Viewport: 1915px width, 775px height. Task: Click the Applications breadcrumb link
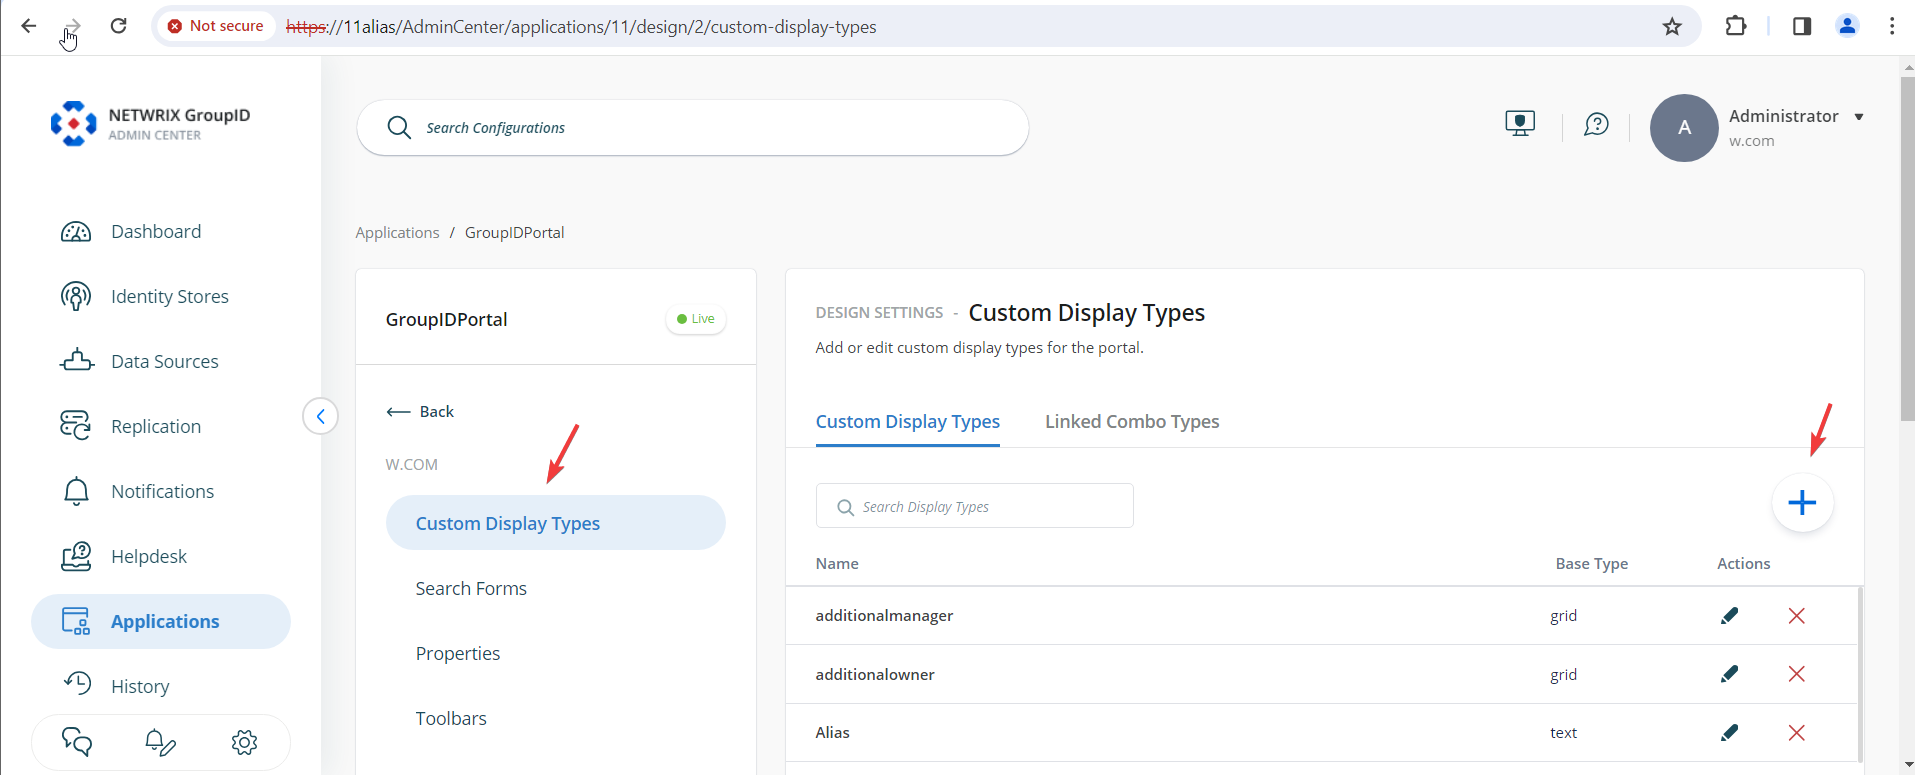click(397, 233)
